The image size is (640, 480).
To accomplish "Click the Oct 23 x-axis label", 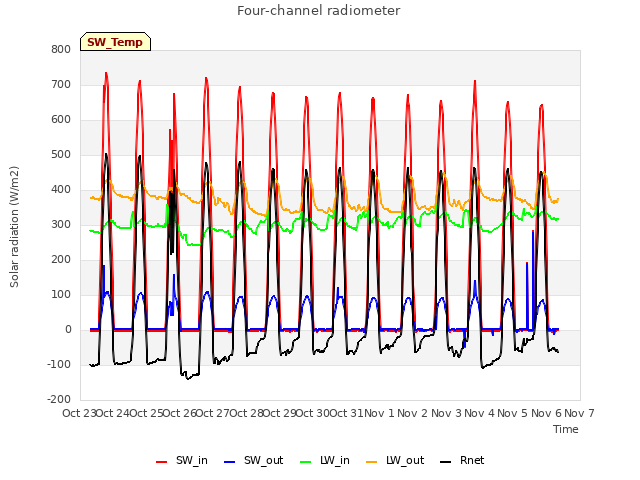I will (x=79, y=413).
